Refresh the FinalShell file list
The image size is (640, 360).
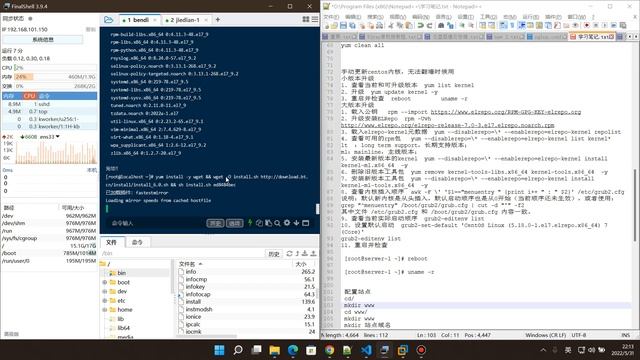coord(289,253)
